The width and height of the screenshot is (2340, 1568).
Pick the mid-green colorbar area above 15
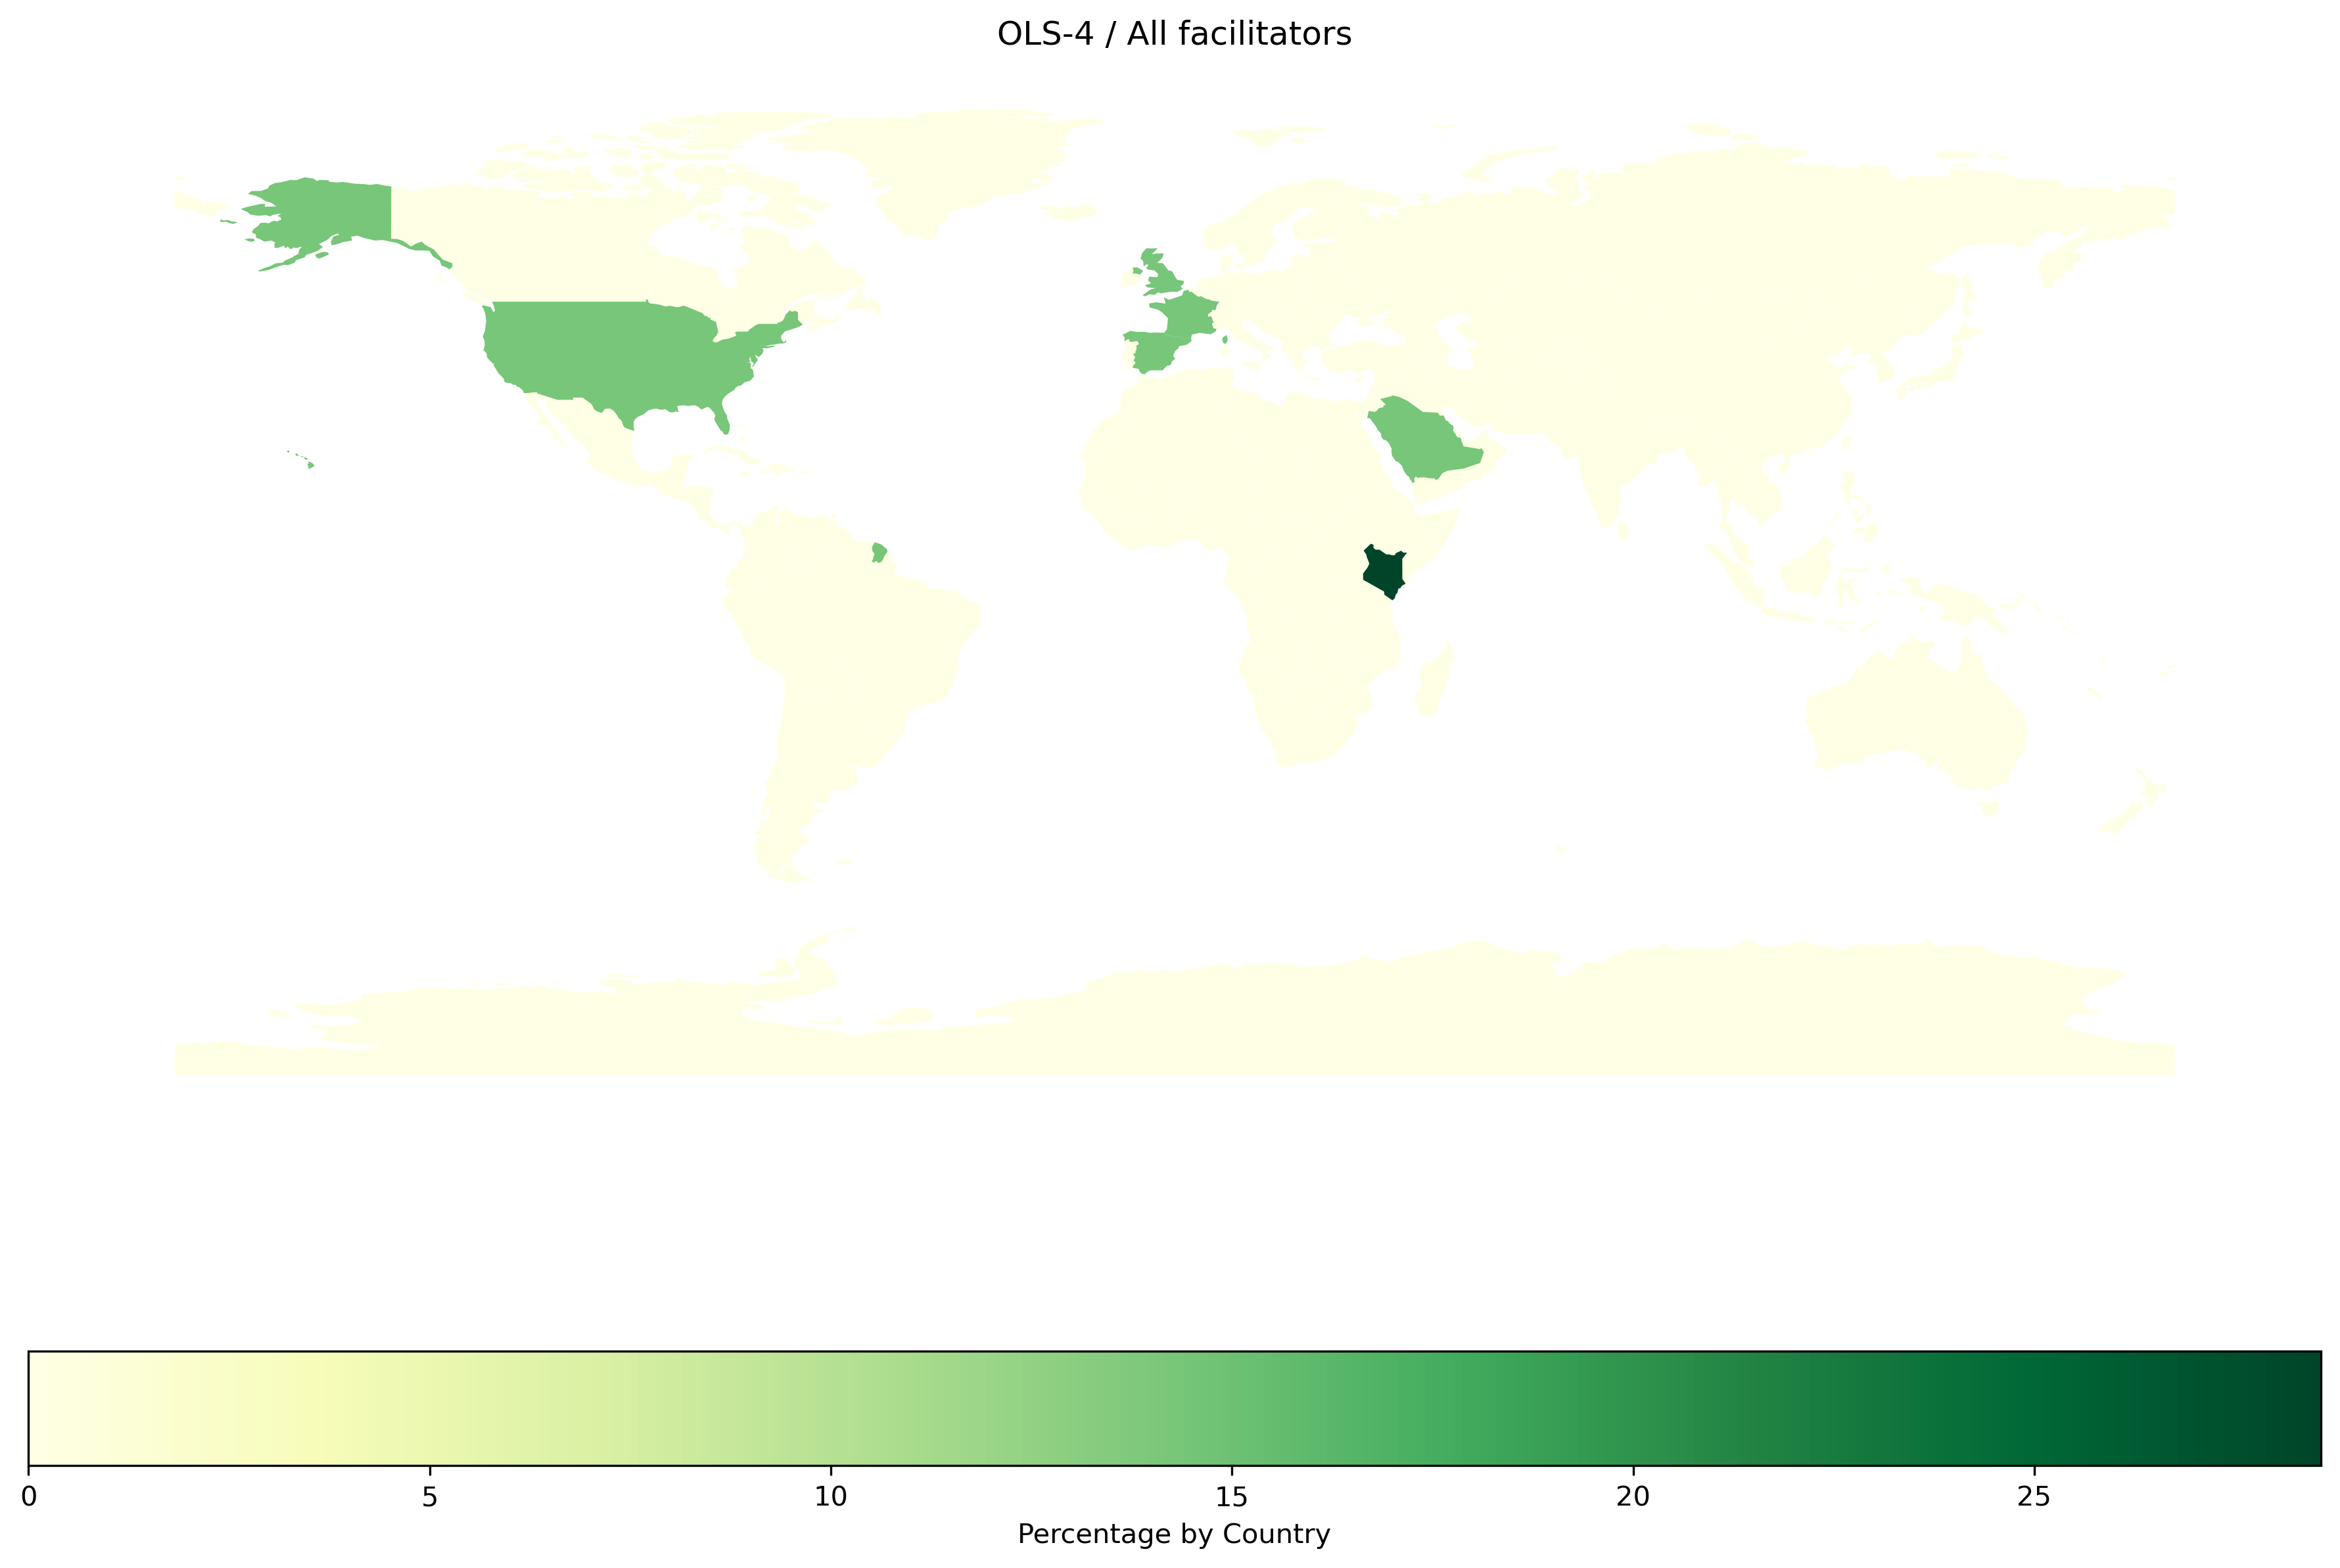tap(1232, 1408)
